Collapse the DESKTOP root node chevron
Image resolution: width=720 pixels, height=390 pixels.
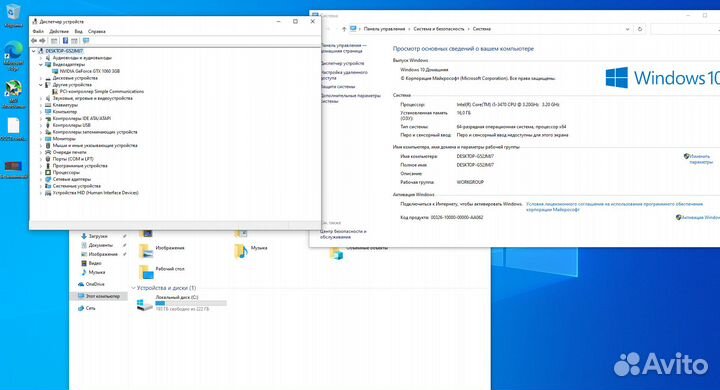34,51
